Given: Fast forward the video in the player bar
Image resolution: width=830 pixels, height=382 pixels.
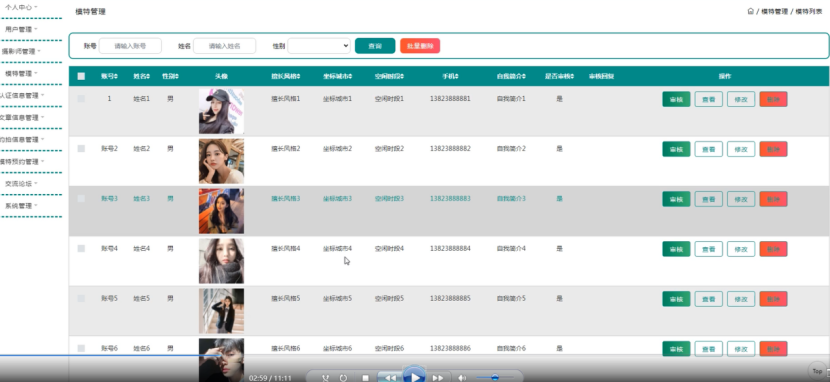Looking at the screenshot, I should [438, 378].
